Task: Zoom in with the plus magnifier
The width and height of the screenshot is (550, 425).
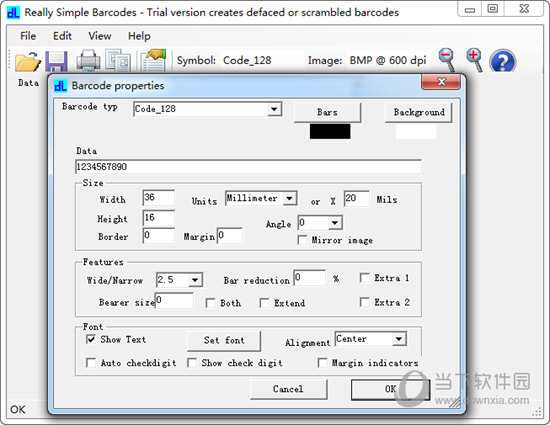Action: 474,60
